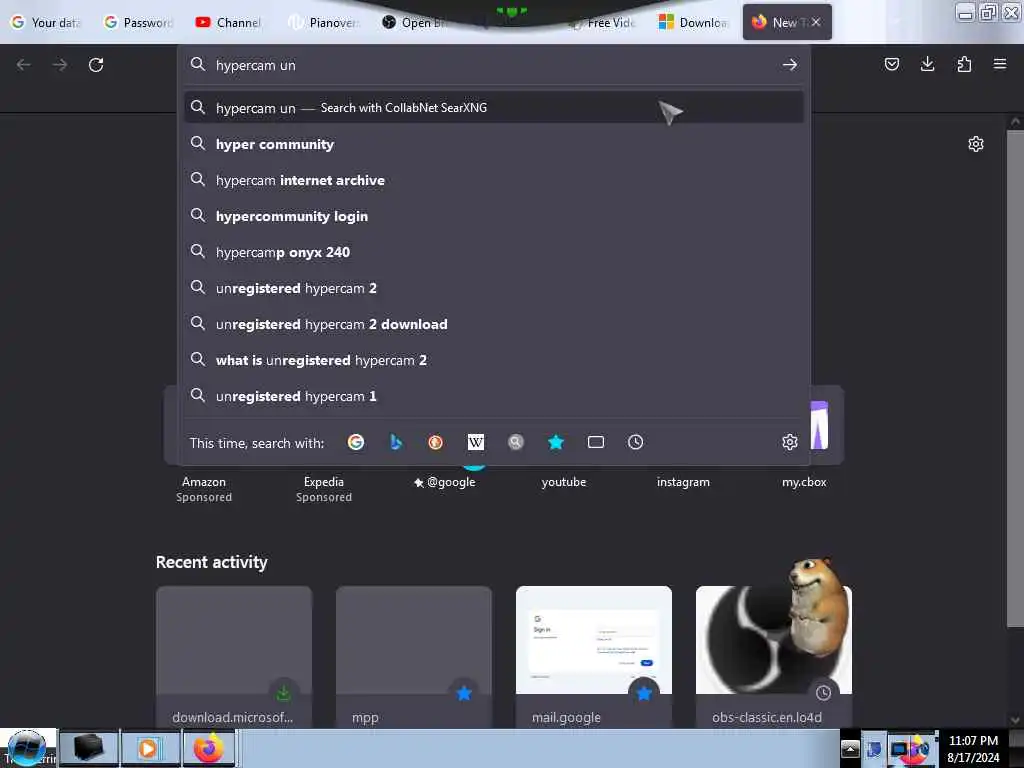Choose 'unregistered hypercam 2' suggestion
The image size is (1024, 768).
coord(494,287)
